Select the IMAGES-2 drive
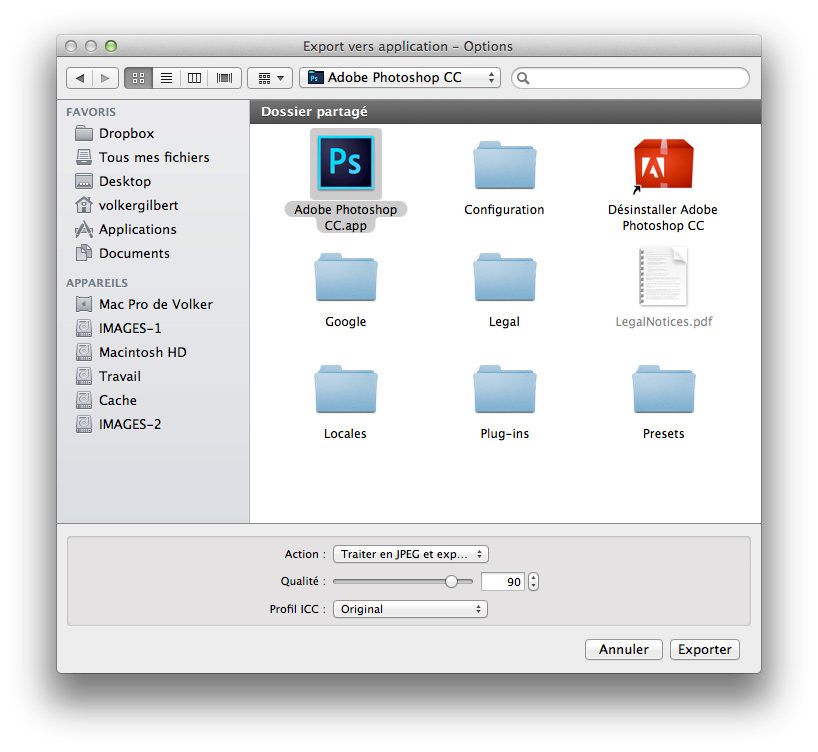The image size is (818, 752). tap(118, 424)
